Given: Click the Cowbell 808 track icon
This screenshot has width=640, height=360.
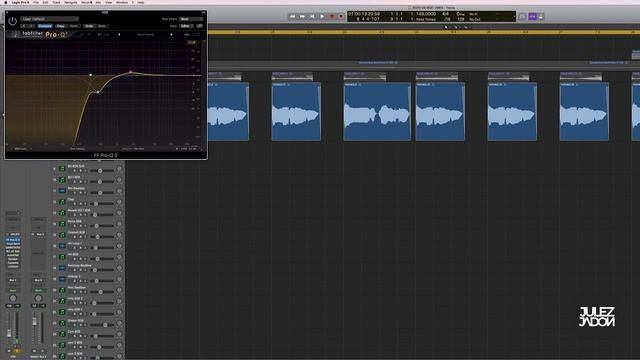Looking at the screenshot, I should coord(62,235).
